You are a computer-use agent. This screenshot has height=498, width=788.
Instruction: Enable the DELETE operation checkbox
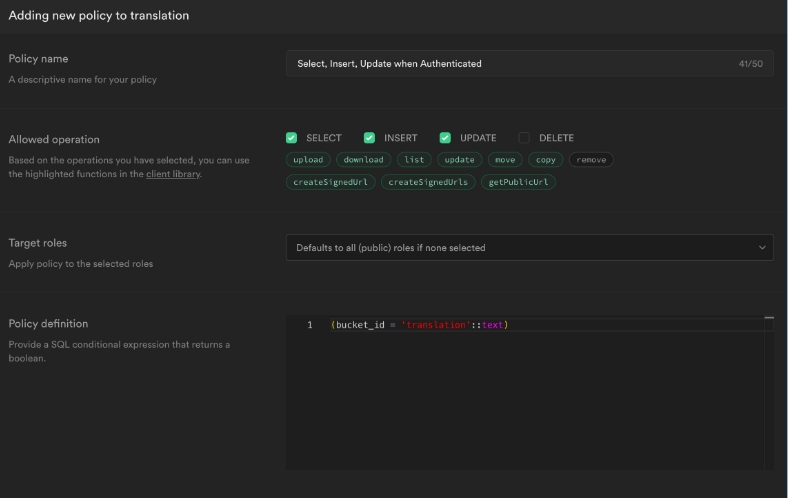[524, 138]
